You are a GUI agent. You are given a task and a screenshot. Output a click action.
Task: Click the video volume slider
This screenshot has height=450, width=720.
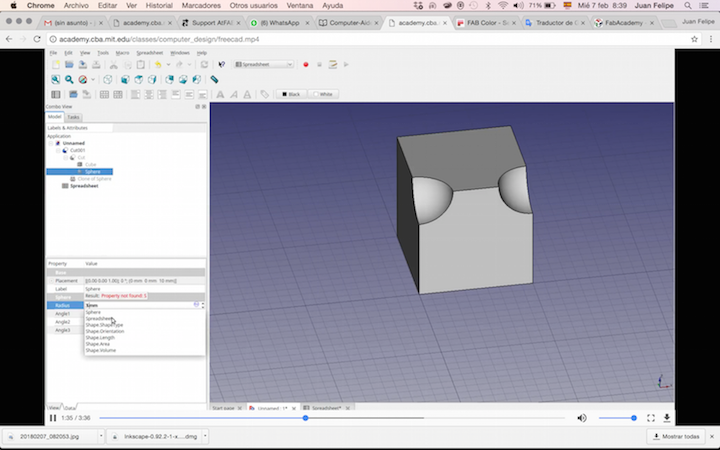pos(616,418)
